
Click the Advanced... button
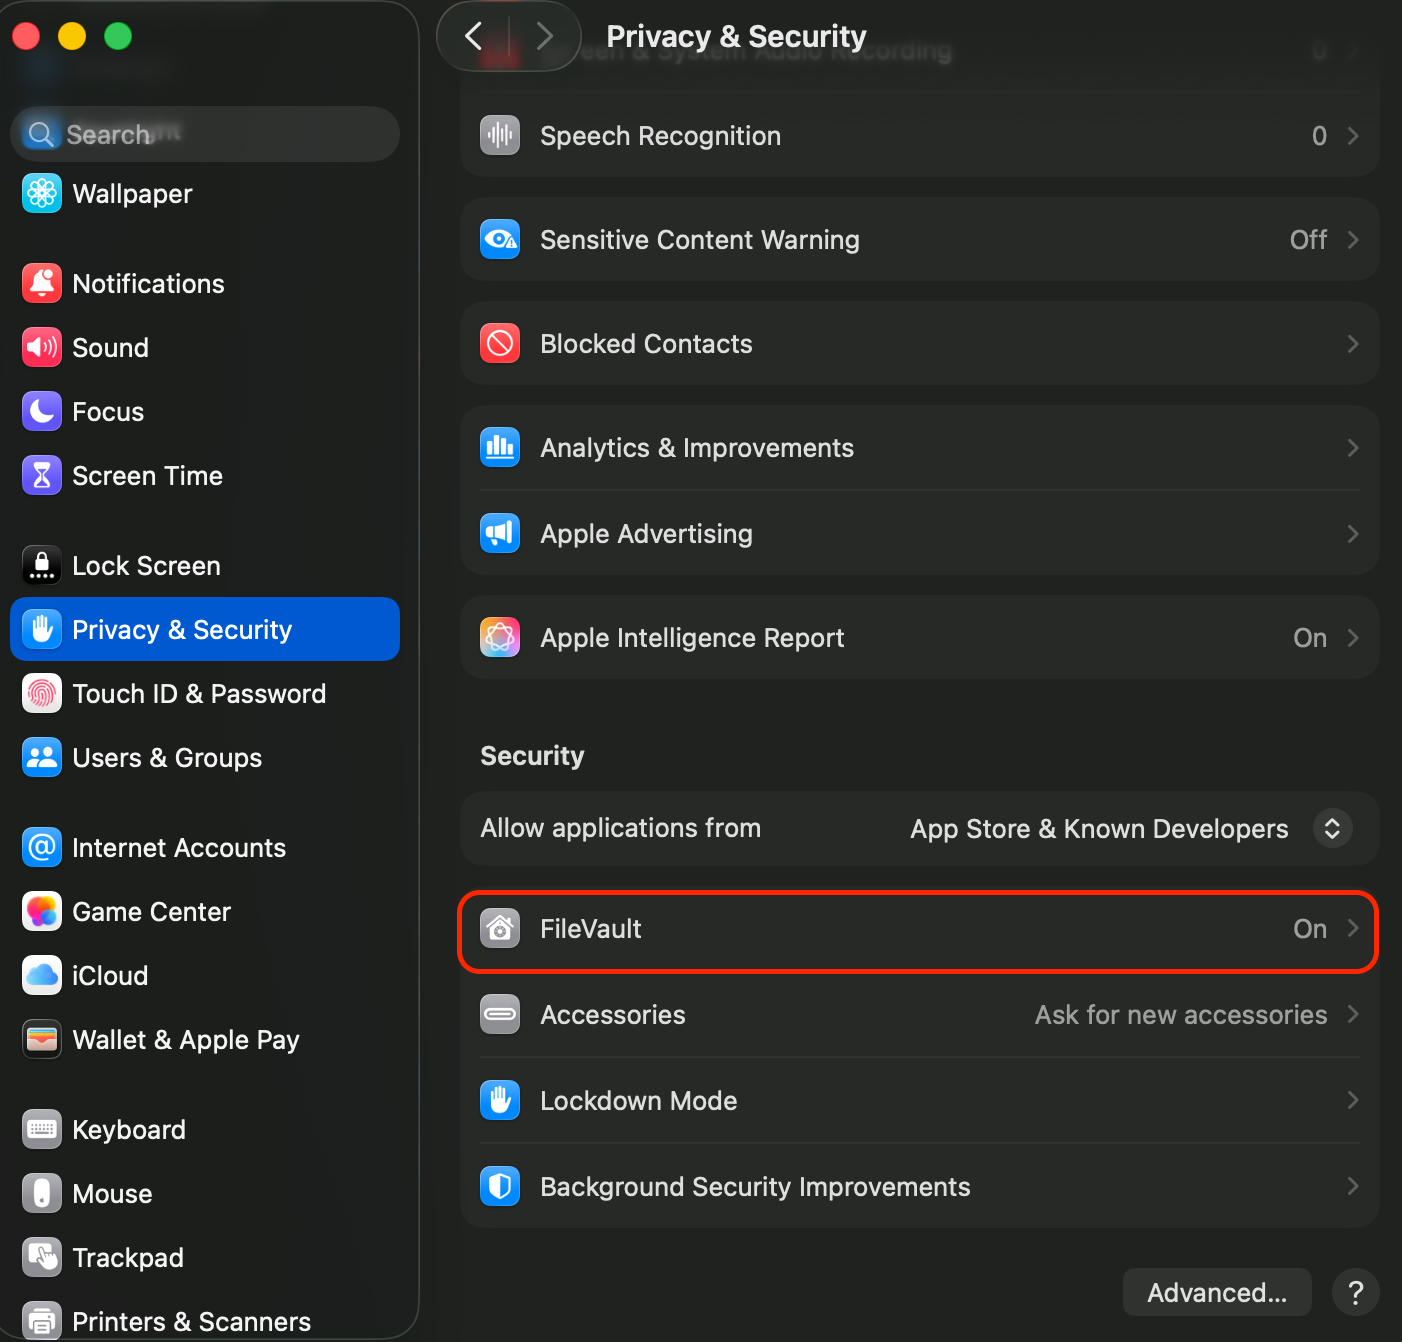(1217, 1293)
